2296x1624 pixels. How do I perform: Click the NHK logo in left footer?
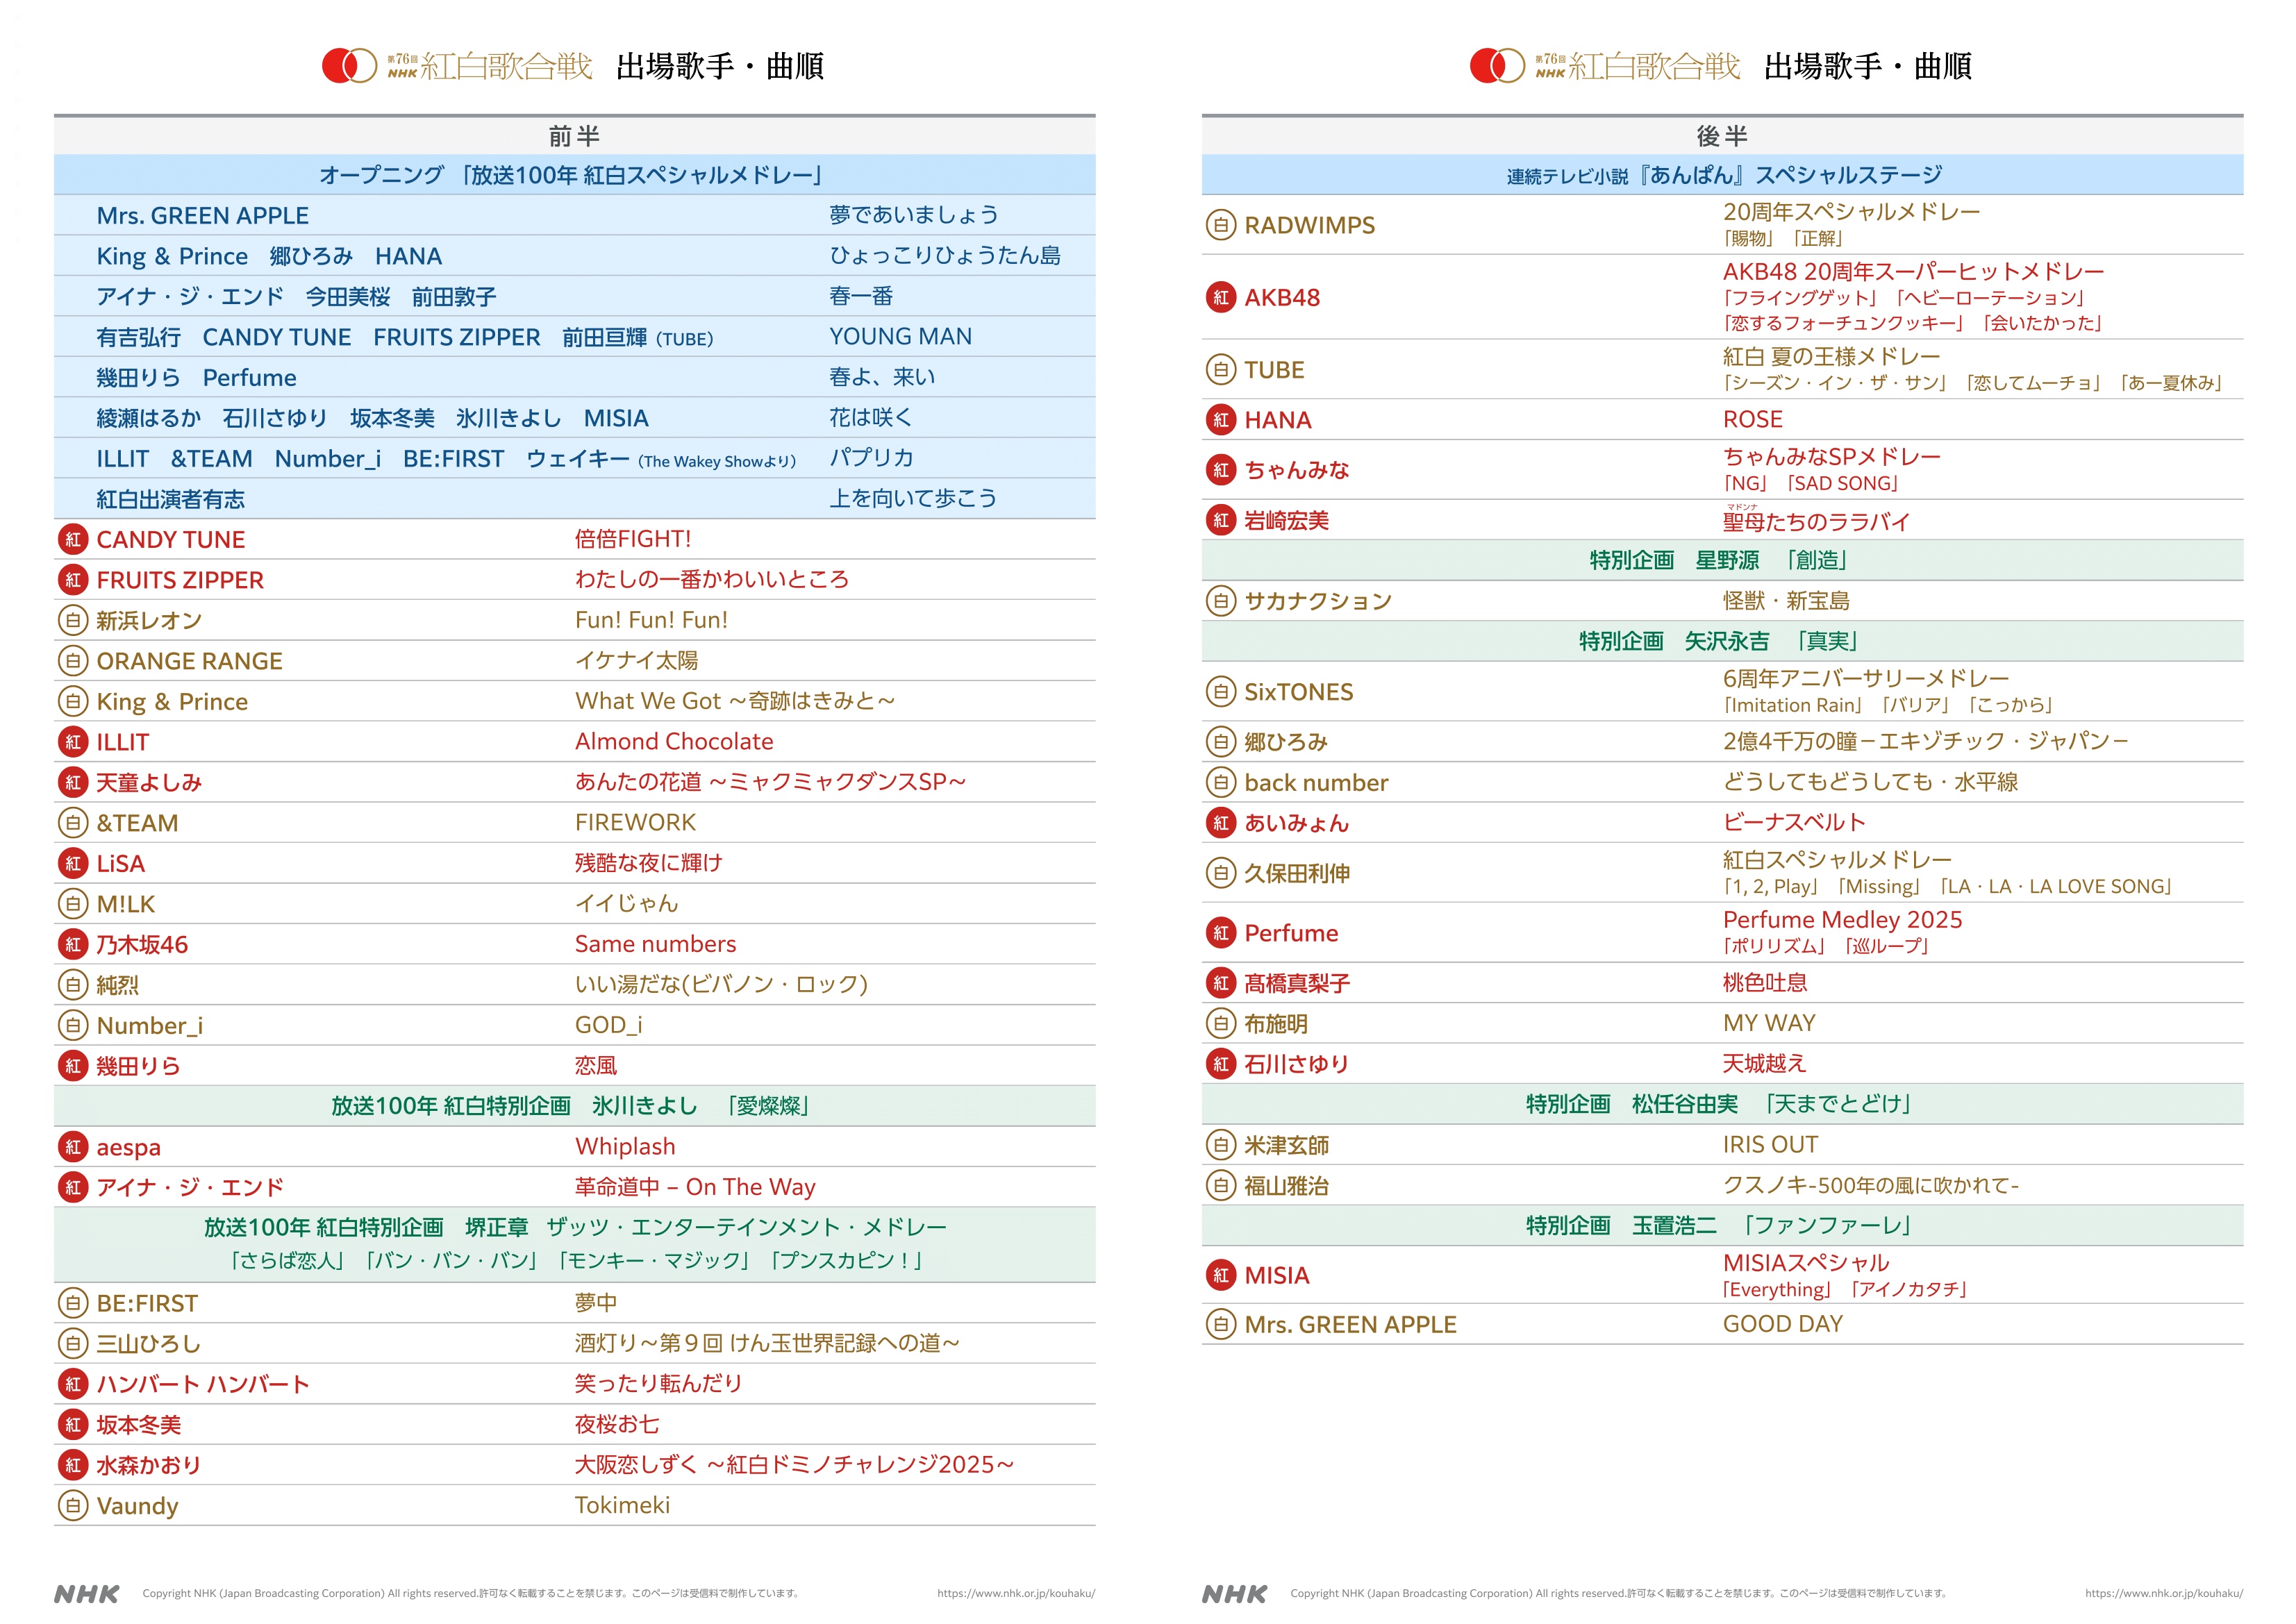pyautogui.click(x=87, y=1594)
